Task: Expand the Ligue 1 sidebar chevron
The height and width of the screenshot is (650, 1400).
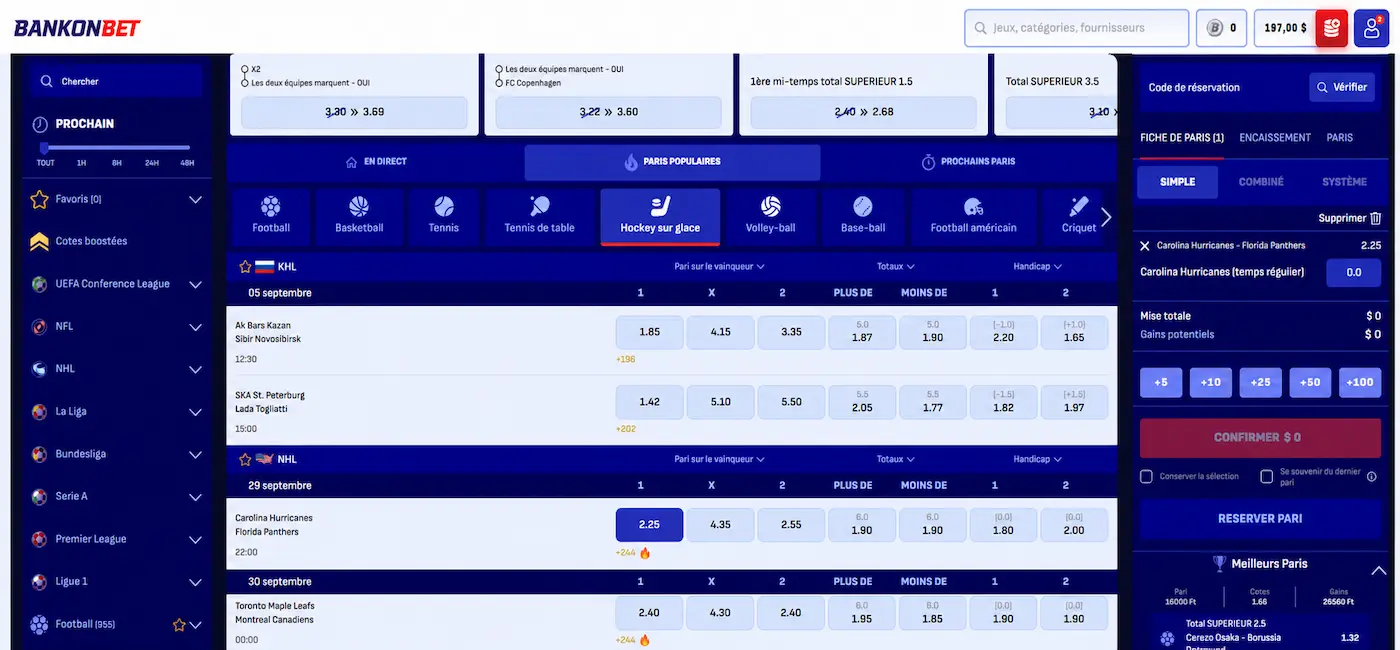Action: (x=195, y=582)
